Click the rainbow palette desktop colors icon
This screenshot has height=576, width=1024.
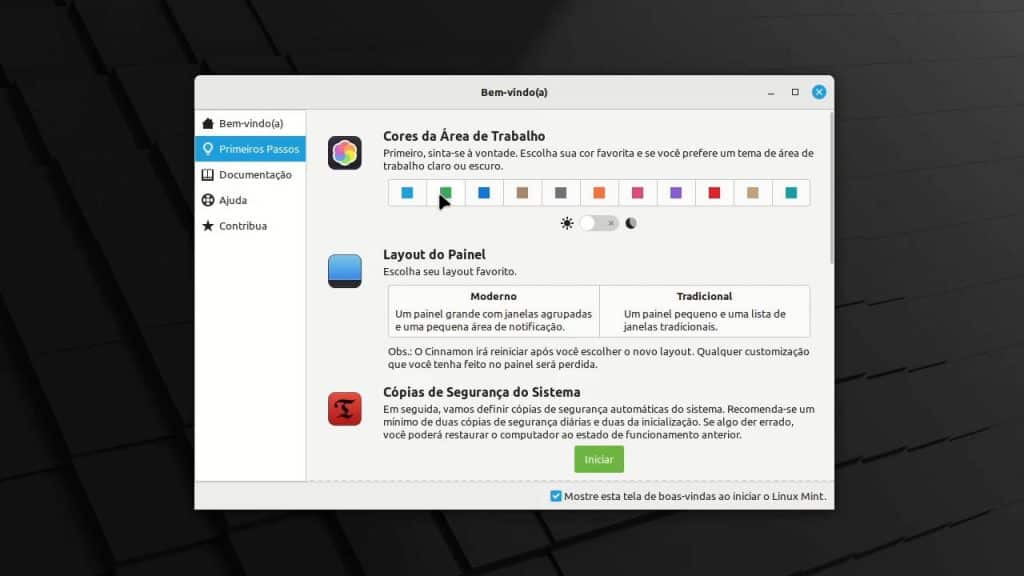point(344,150)
